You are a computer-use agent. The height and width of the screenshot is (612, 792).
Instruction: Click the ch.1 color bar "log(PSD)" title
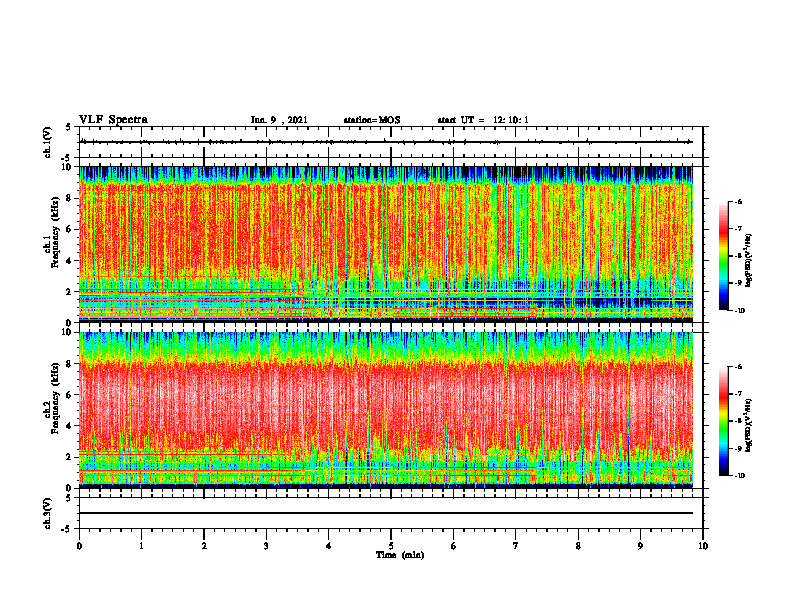pos(749,261)
